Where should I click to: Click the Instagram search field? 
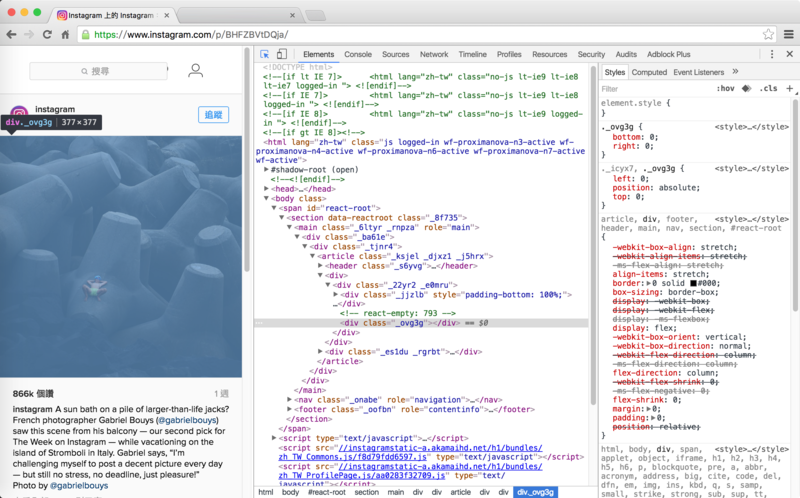coord(98,71)
